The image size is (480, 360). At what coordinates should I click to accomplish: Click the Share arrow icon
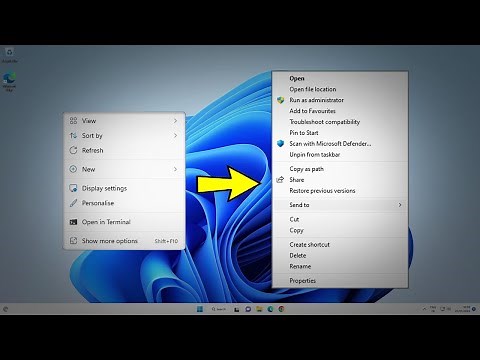click(x=280, y=180)
